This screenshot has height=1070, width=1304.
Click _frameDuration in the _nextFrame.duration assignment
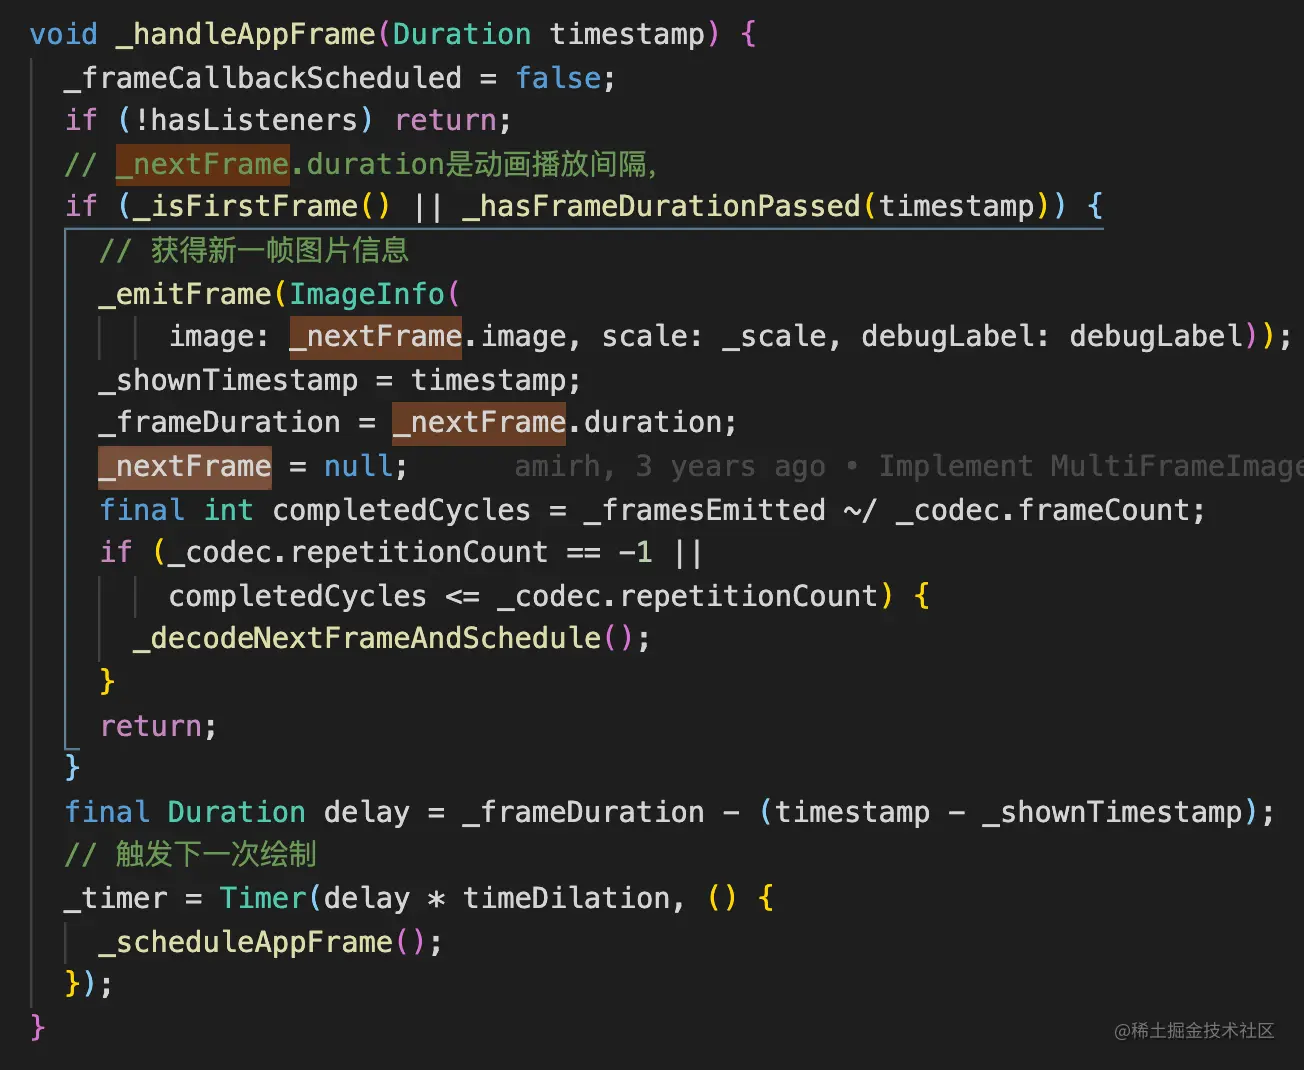219,423
